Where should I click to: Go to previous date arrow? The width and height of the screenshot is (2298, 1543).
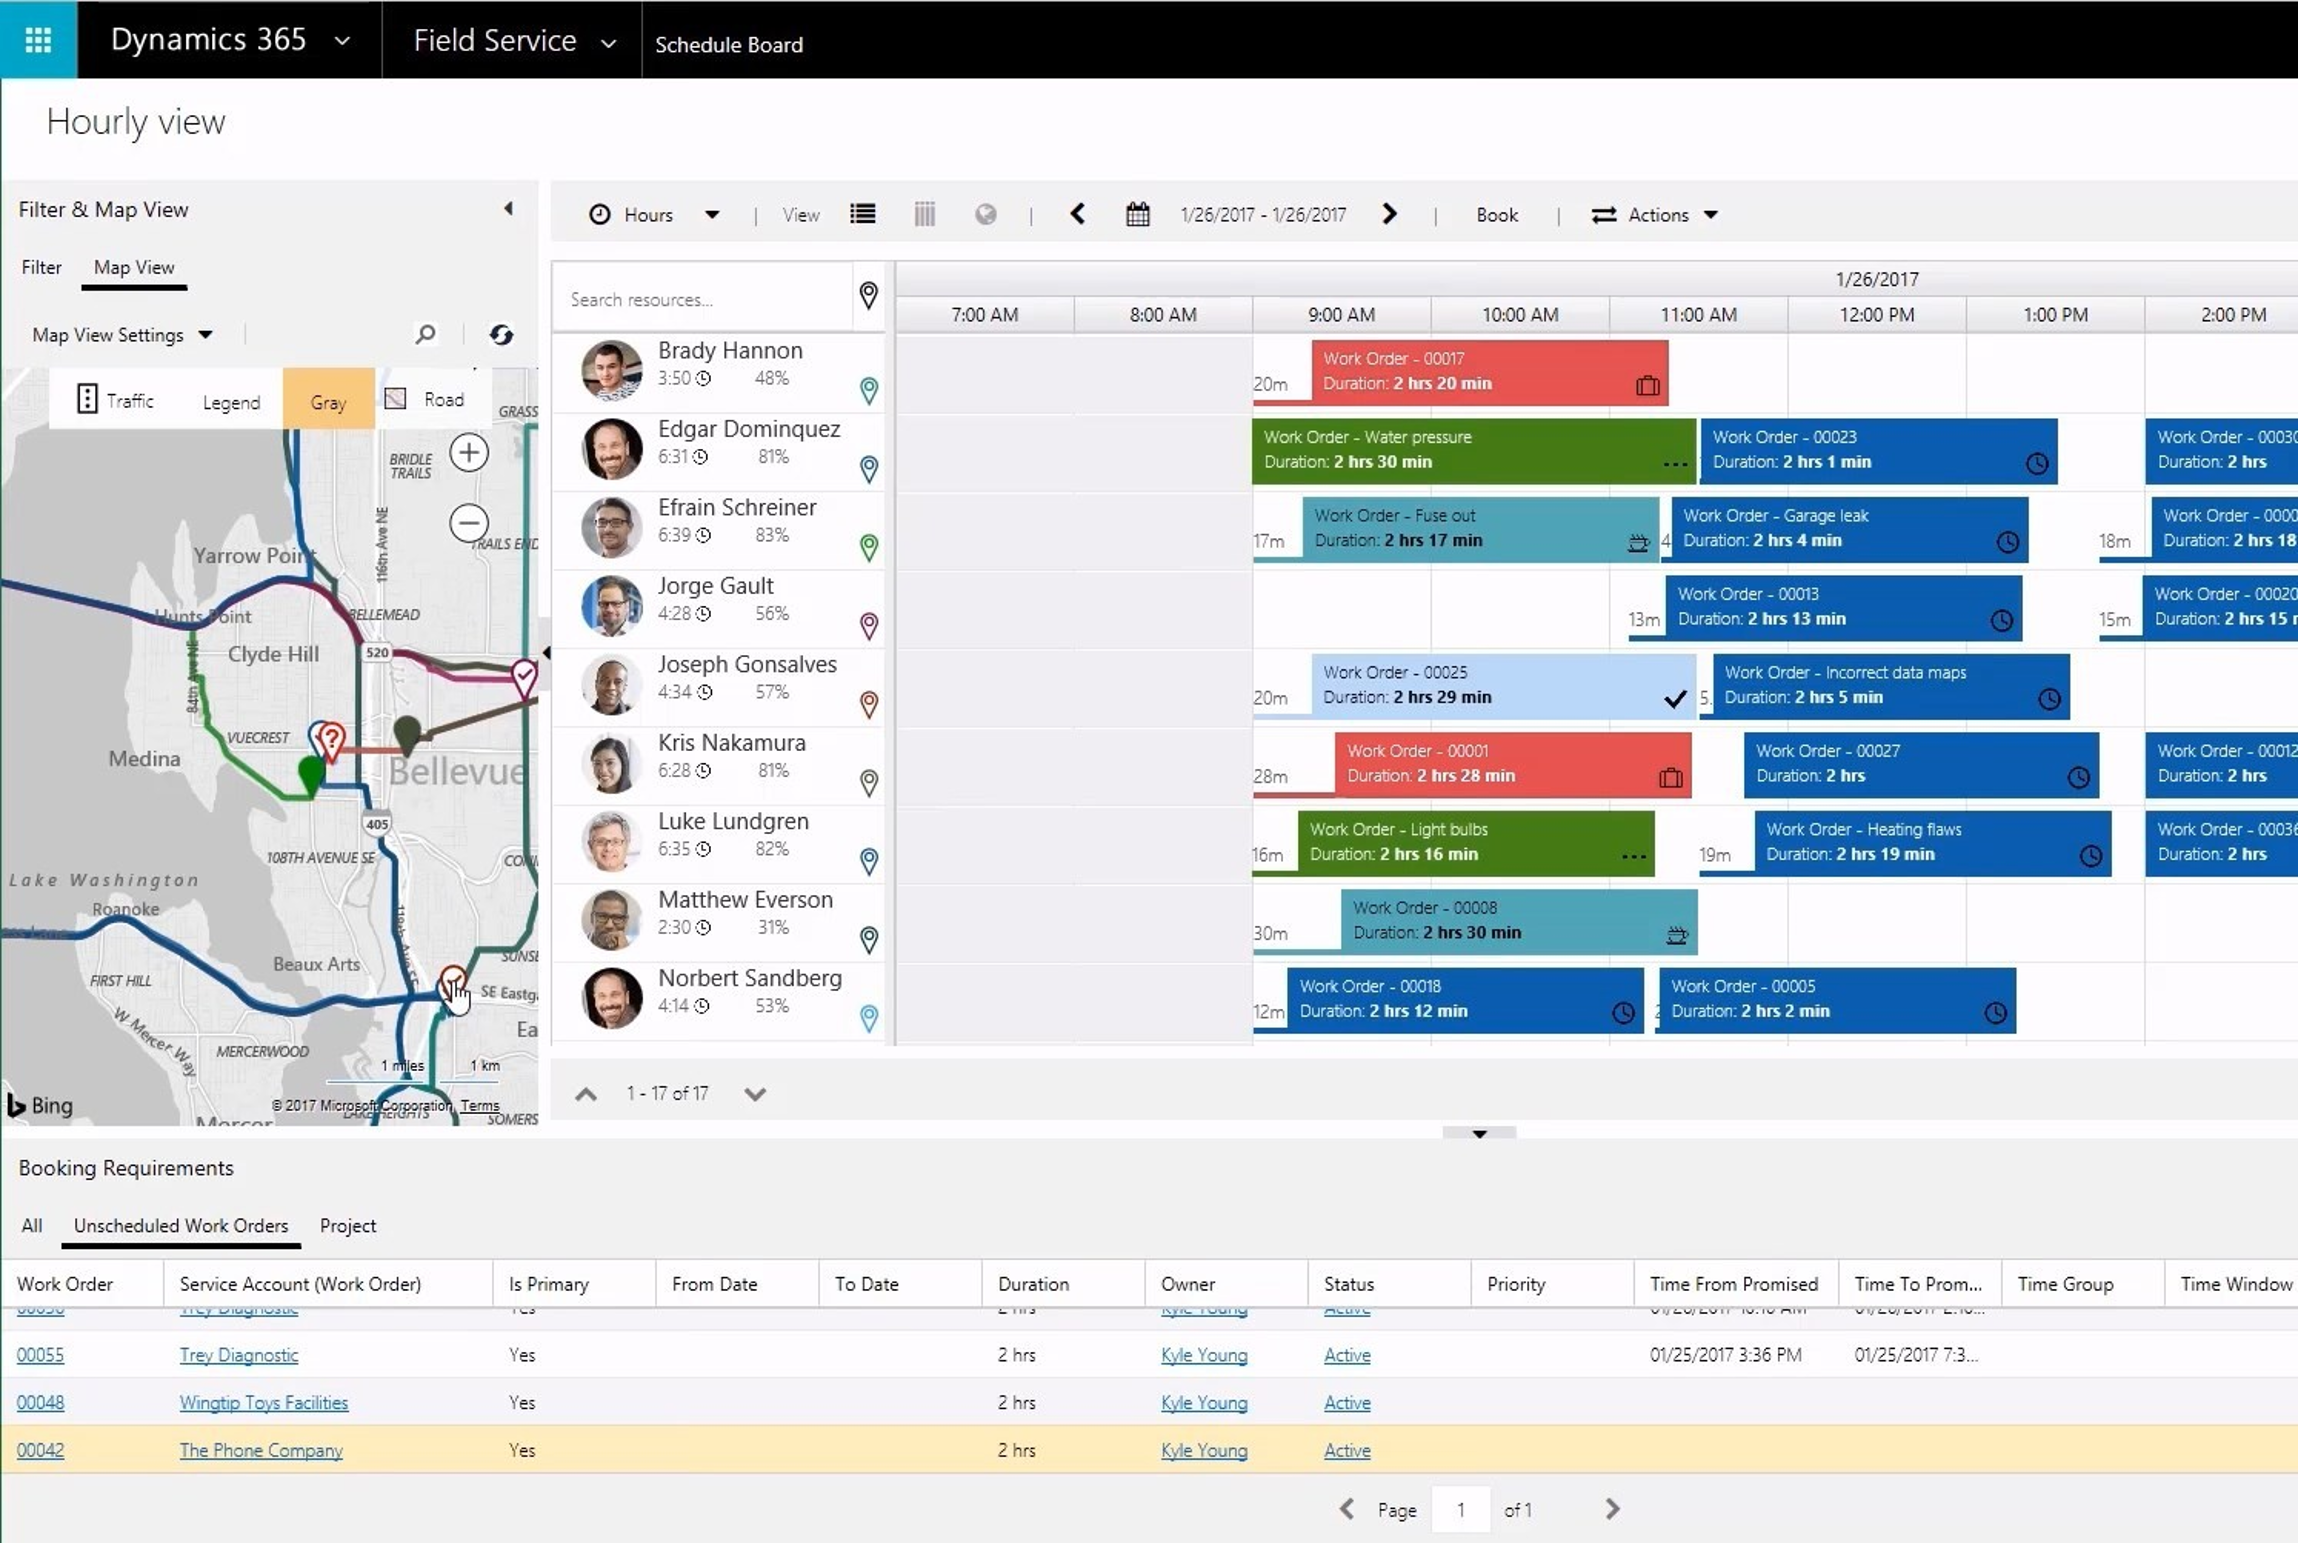click(1077, 214)
